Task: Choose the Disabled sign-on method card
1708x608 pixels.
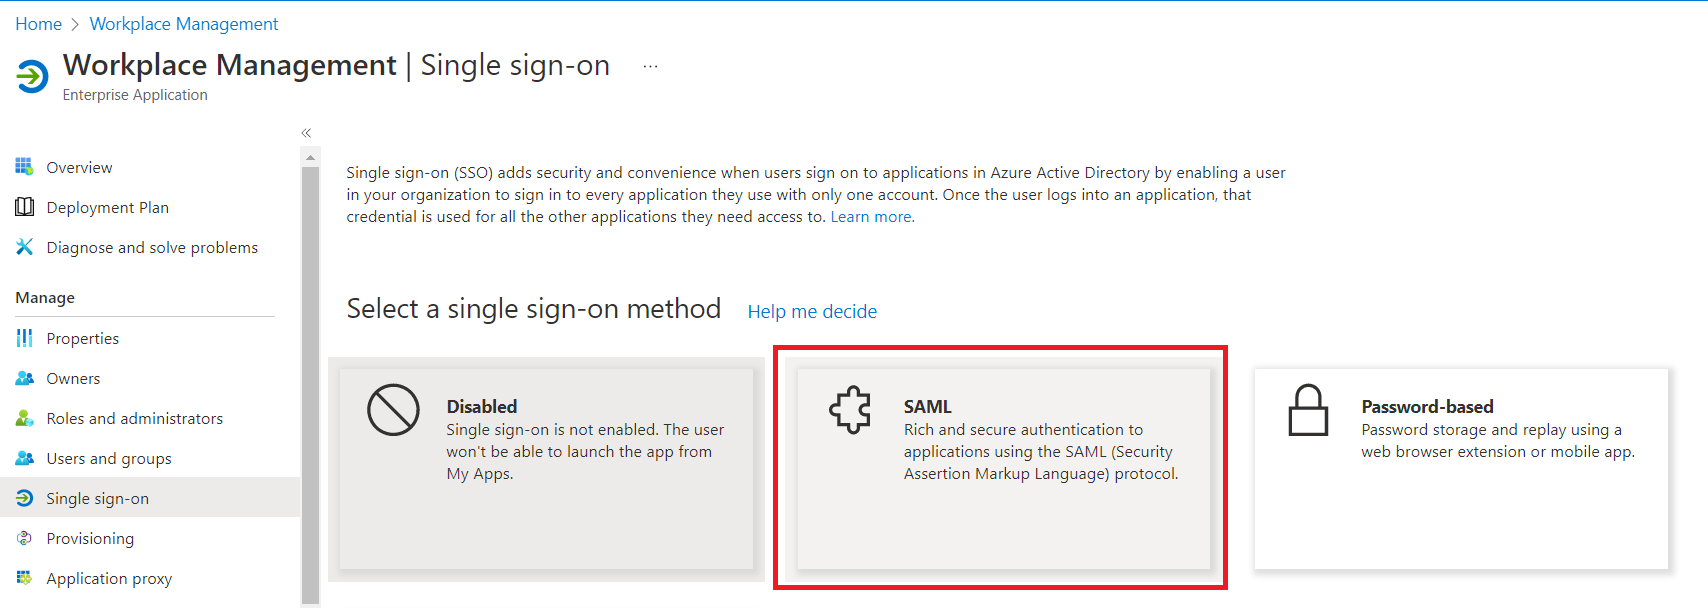Action: 546,469
